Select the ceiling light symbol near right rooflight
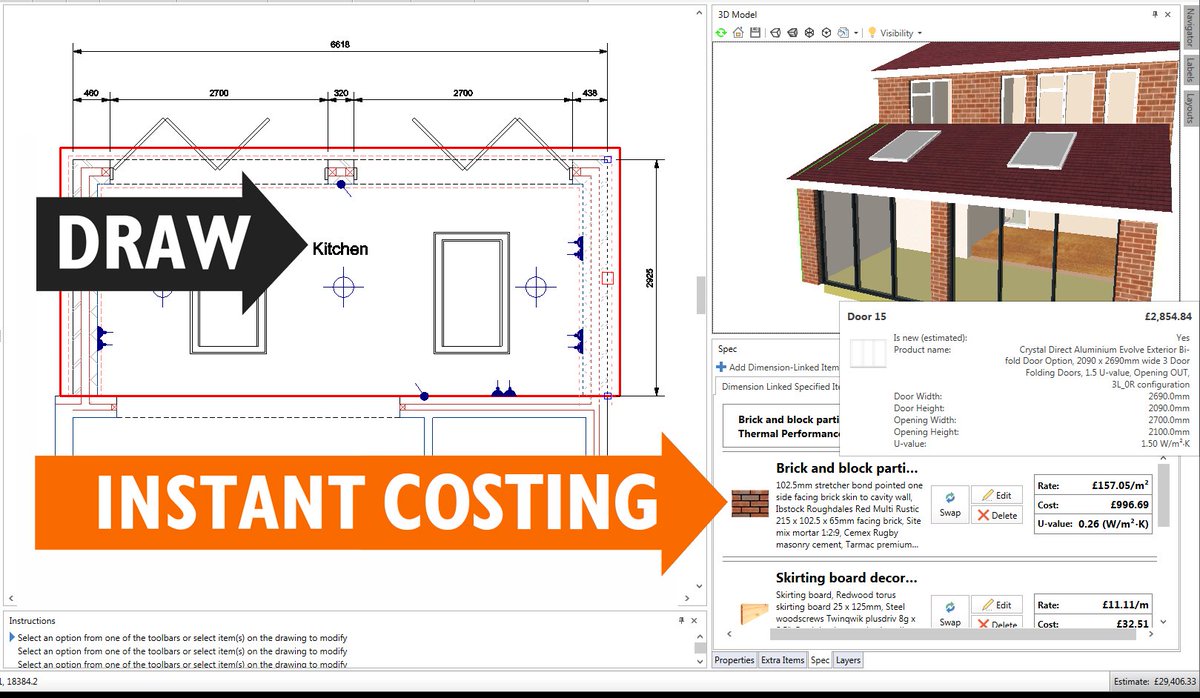This screenshot has width=1200, height=698. click(x=538, y=286)
